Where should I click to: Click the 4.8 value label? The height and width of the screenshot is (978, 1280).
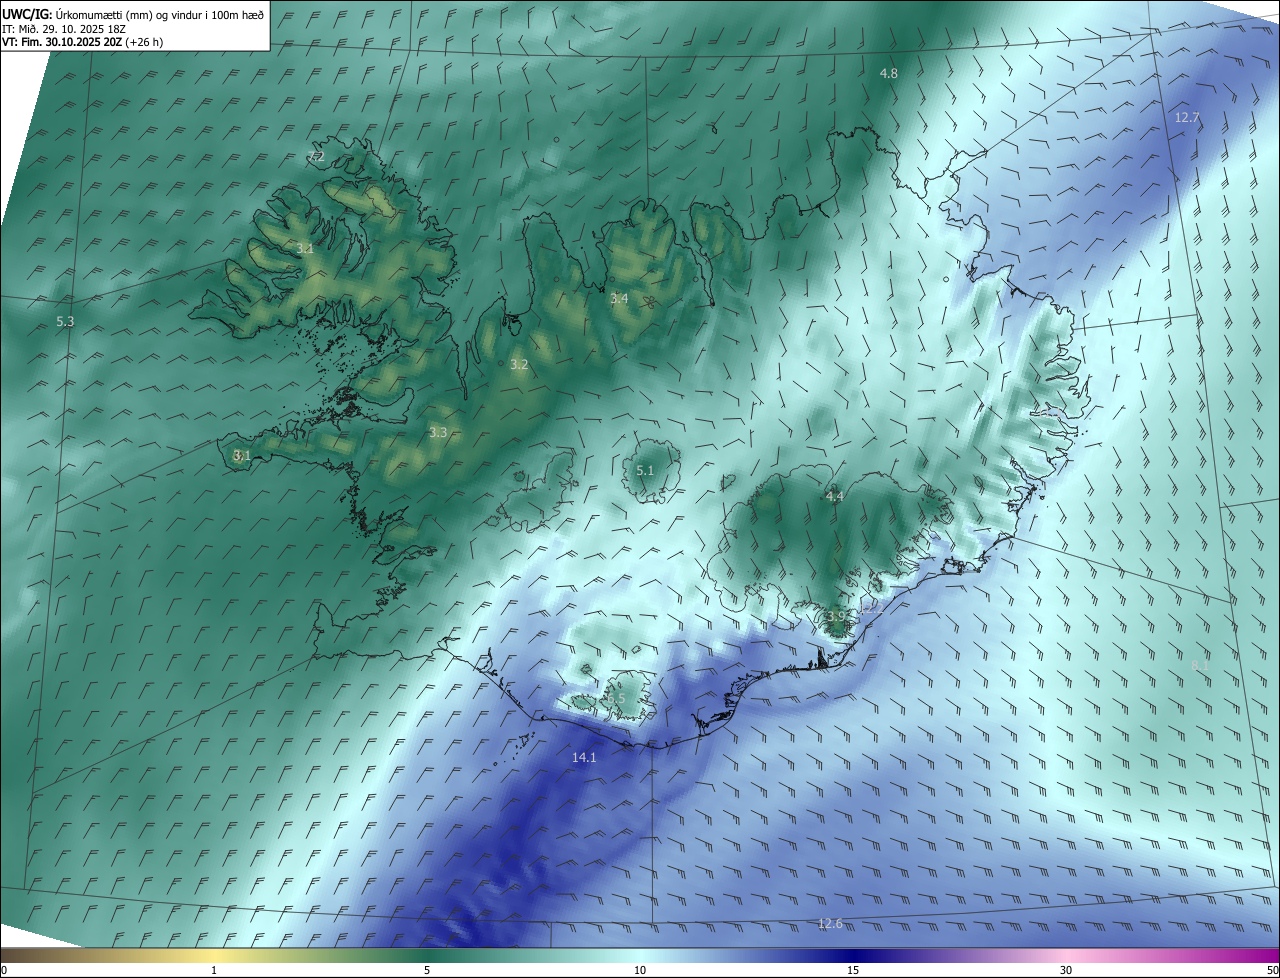[x=888, y=74]
